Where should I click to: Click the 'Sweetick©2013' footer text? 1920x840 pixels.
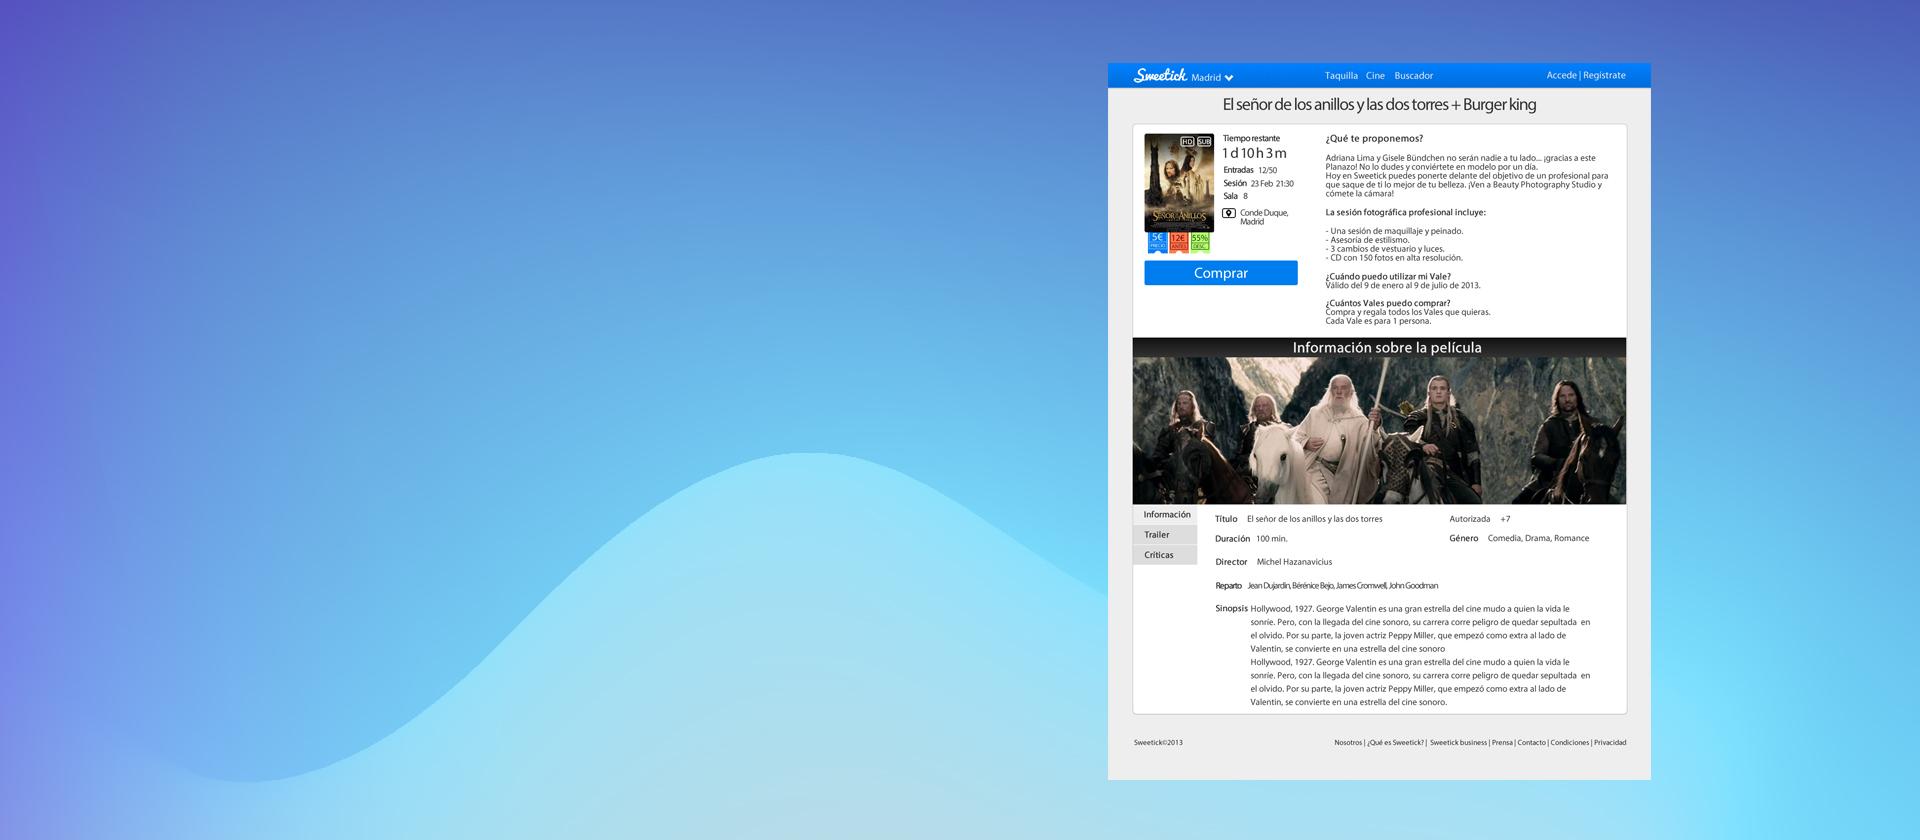coord(1158,743)
